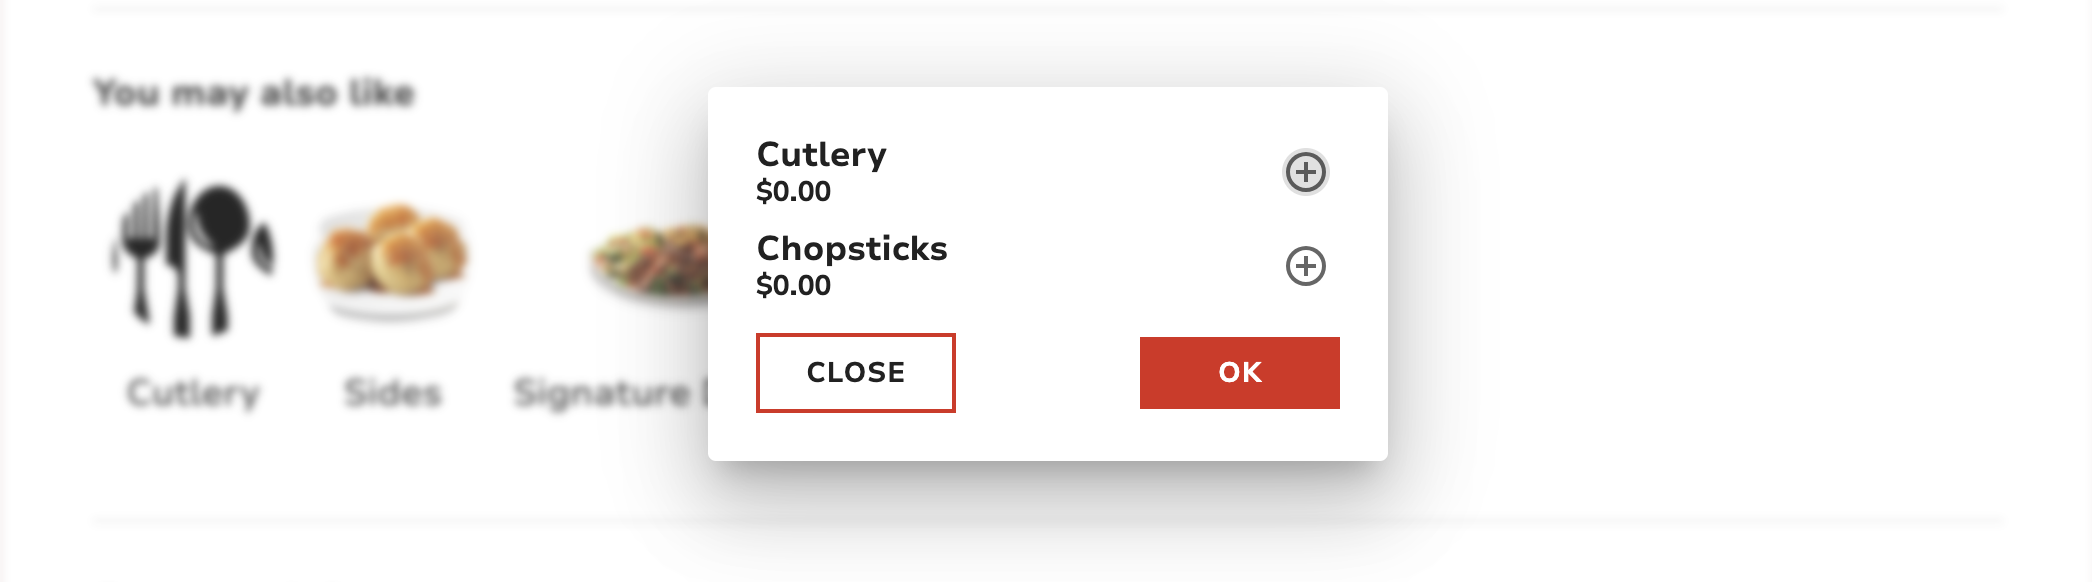Click the Signature dish food image

[x=650, y=260]
